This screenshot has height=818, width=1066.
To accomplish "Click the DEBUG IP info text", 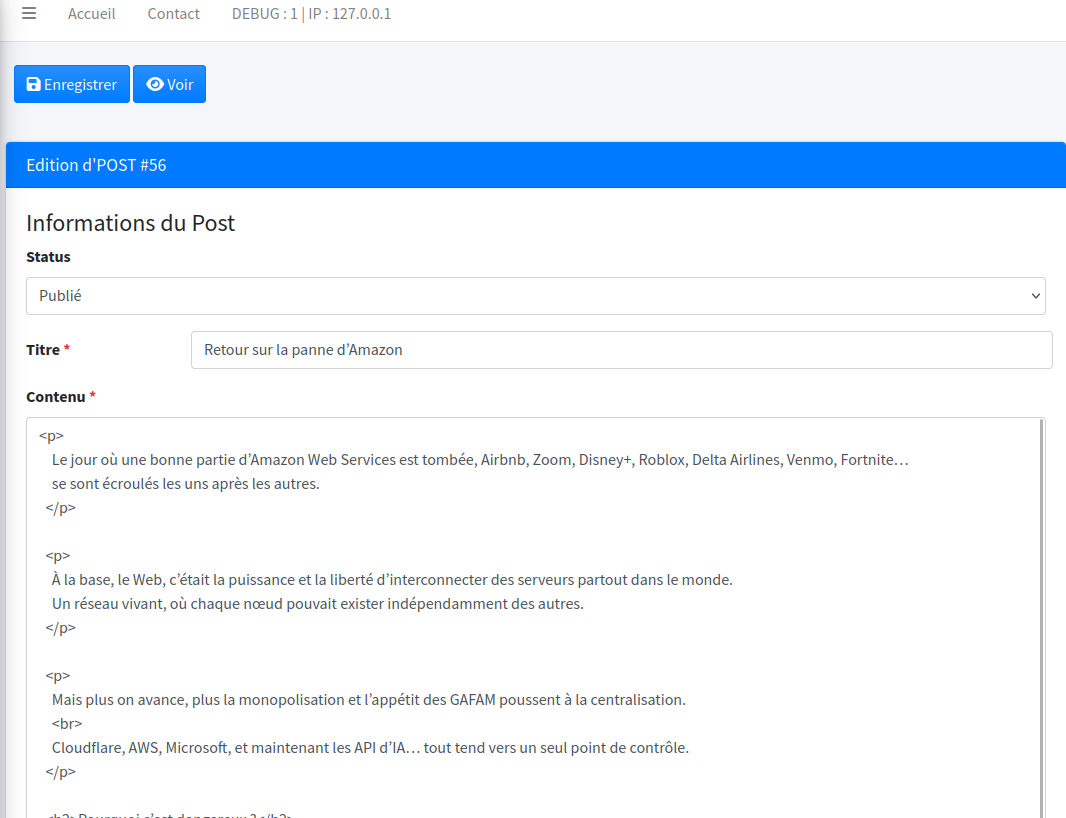I will pos(311,14).
